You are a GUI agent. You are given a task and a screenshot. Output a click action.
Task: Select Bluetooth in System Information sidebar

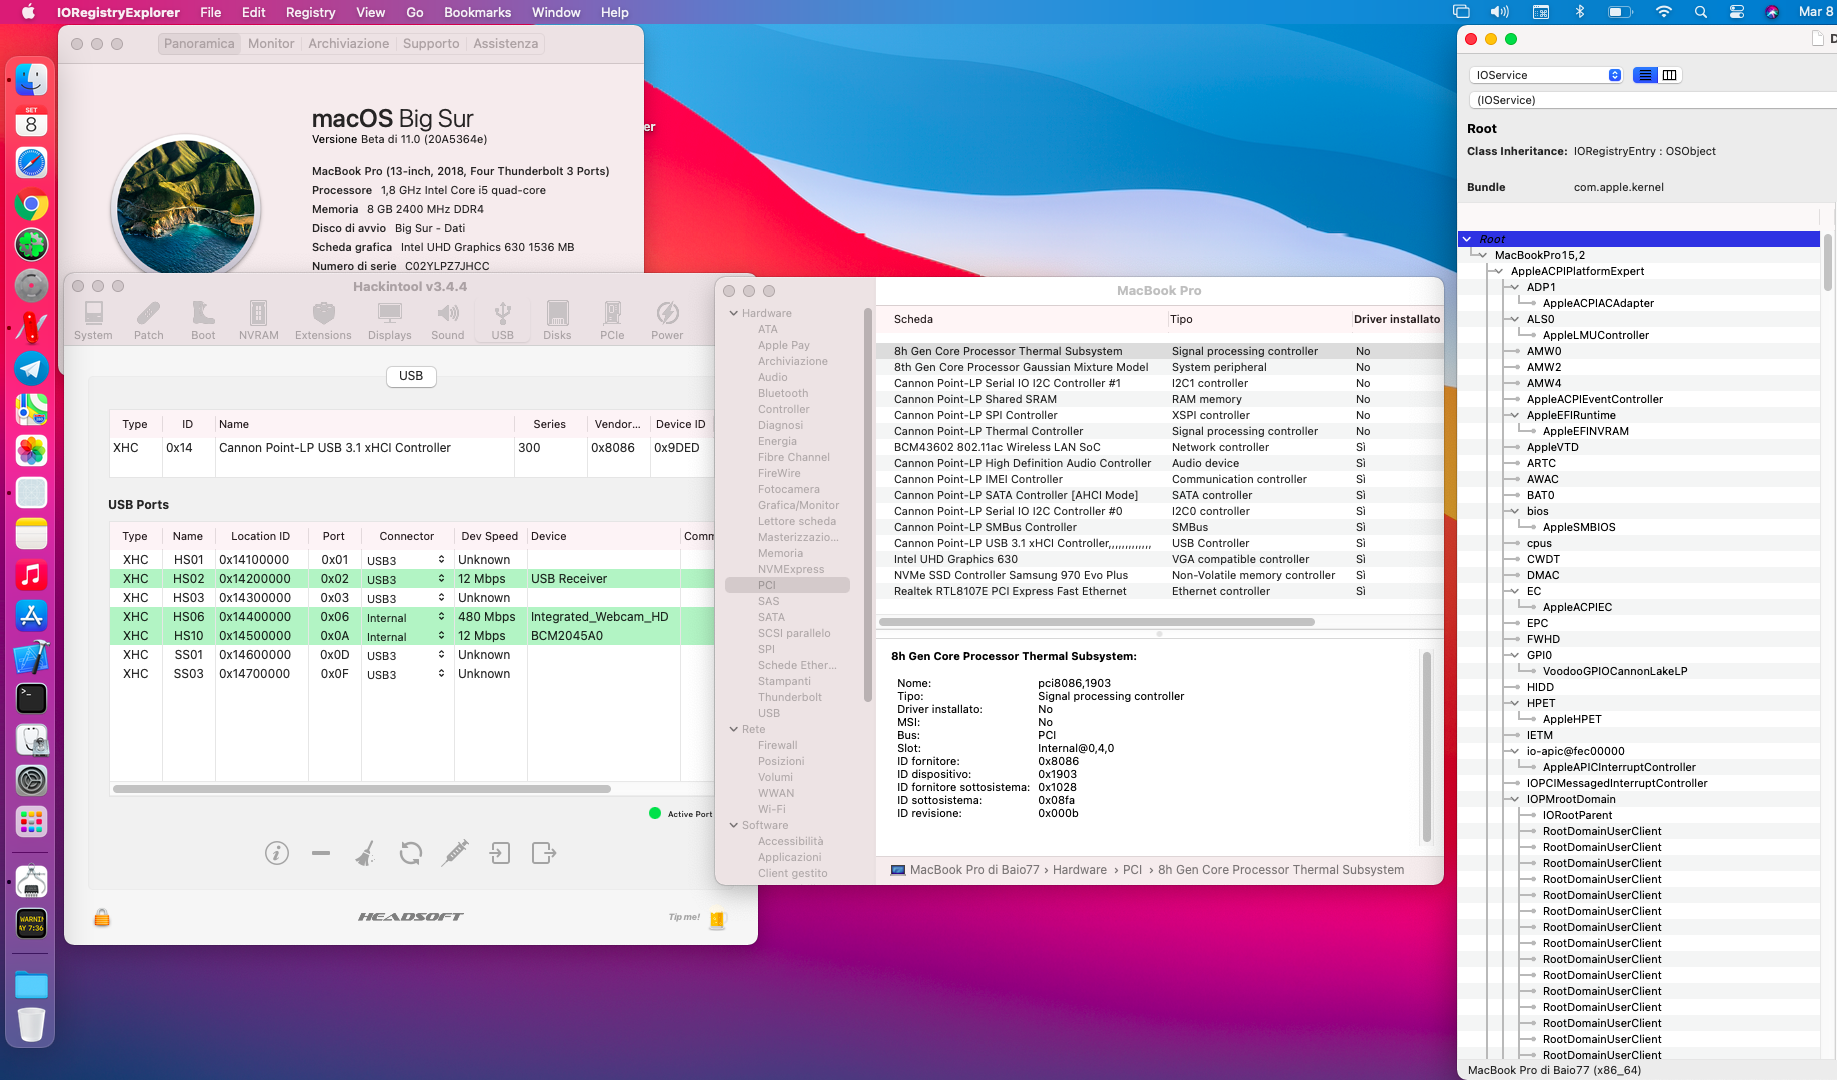(x=783, y=393)
